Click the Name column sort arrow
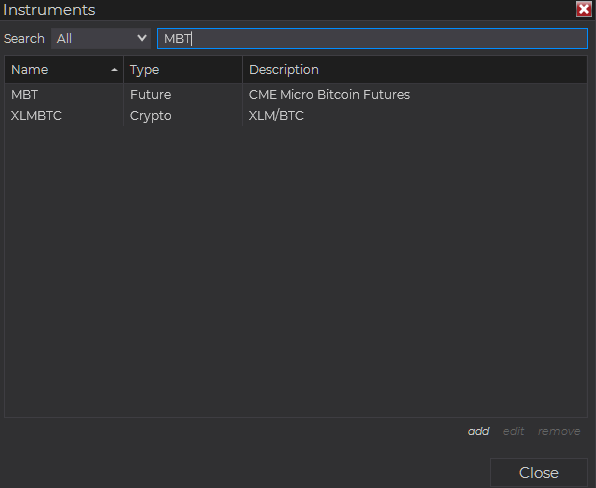The image size is (596, 488). coord(114,70)
